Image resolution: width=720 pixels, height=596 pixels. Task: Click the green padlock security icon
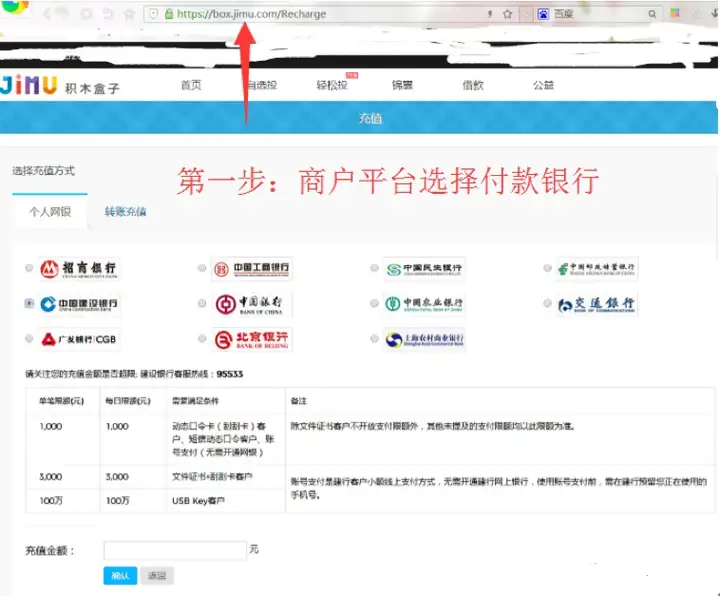pyautogui.click(x=169, y=14)
